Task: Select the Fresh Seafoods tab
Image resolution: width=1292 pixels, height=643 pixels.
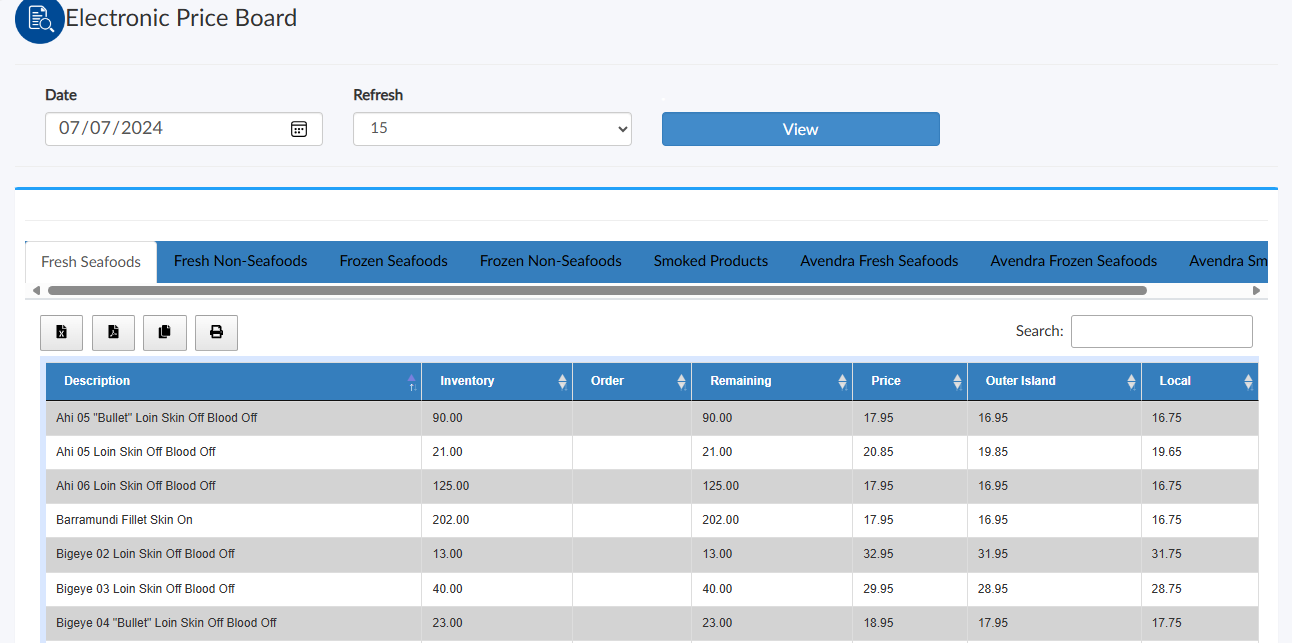Action: [91, 262]
